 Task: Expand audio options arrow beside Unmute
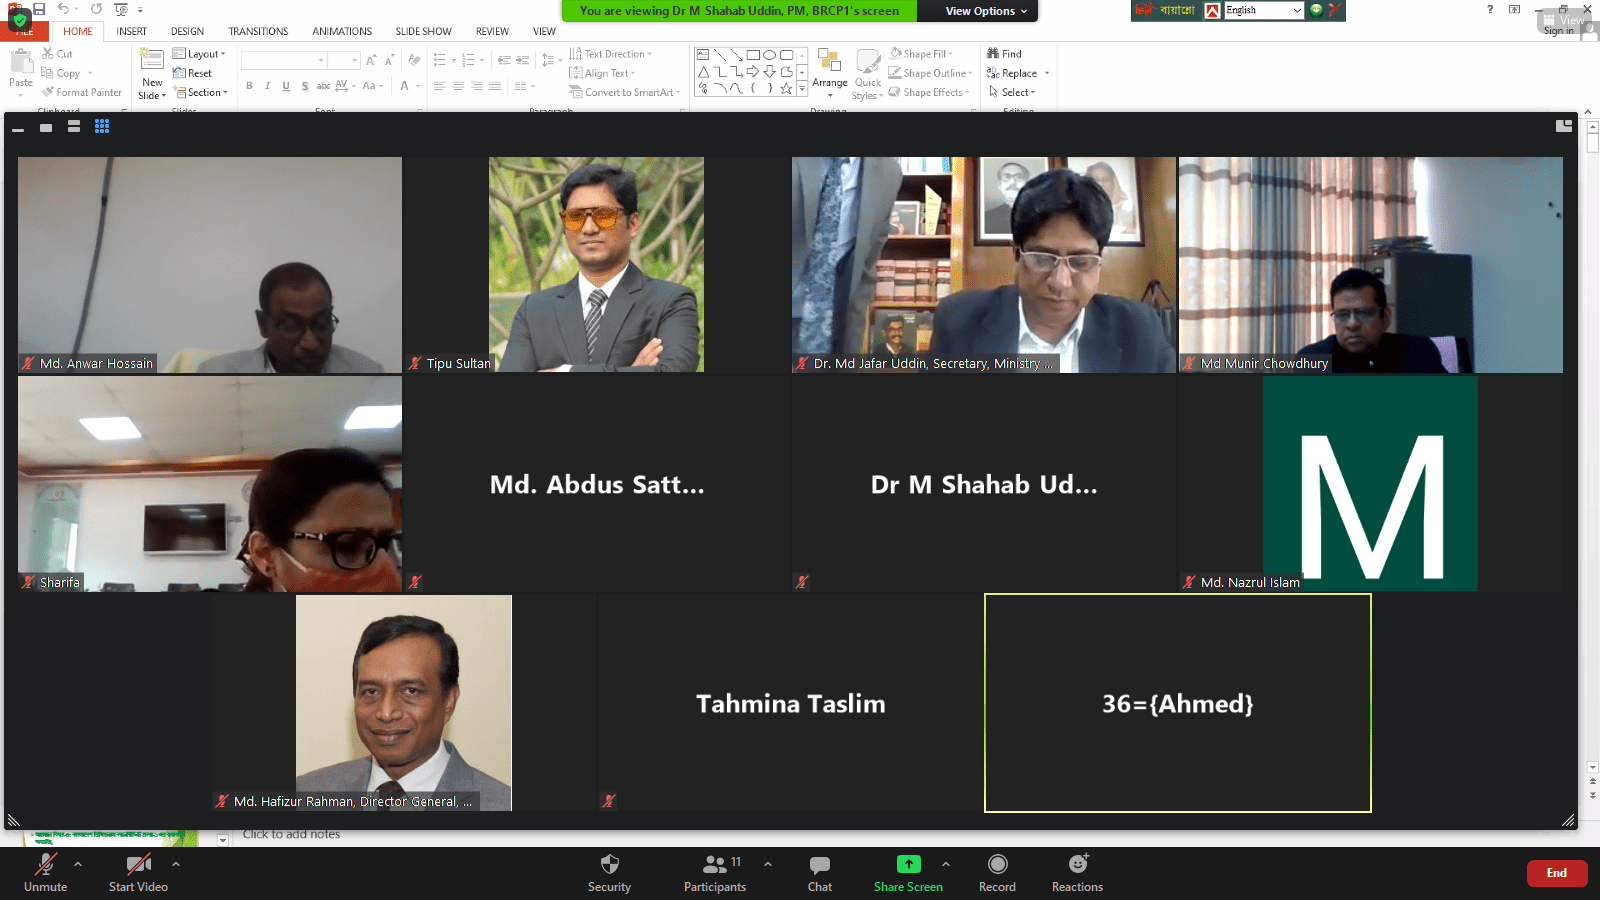[x=78, y=864]
